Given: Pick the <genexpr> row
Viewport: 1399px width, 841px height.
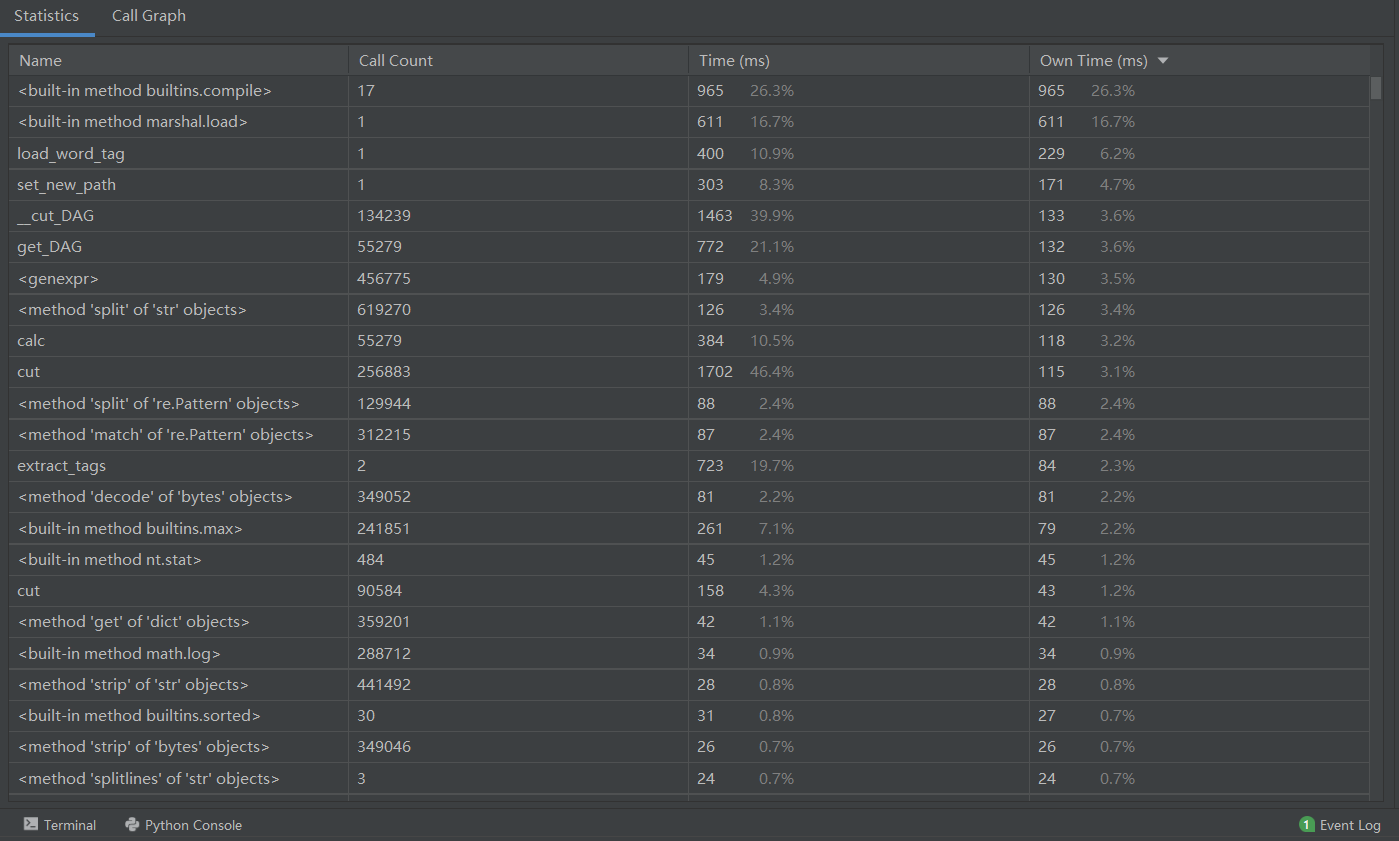Looking at the screenshot, I should (58, 279).
